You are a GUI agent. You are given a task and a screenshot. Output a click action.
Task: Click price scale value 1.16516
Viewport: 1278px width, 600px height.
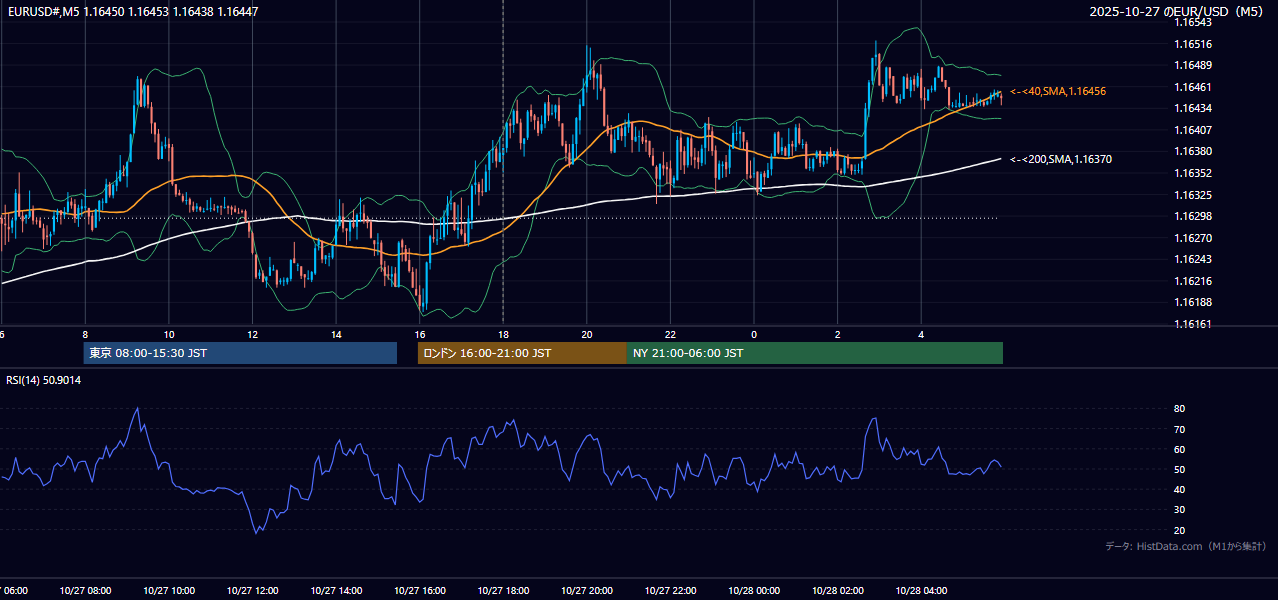point(1192,44)
